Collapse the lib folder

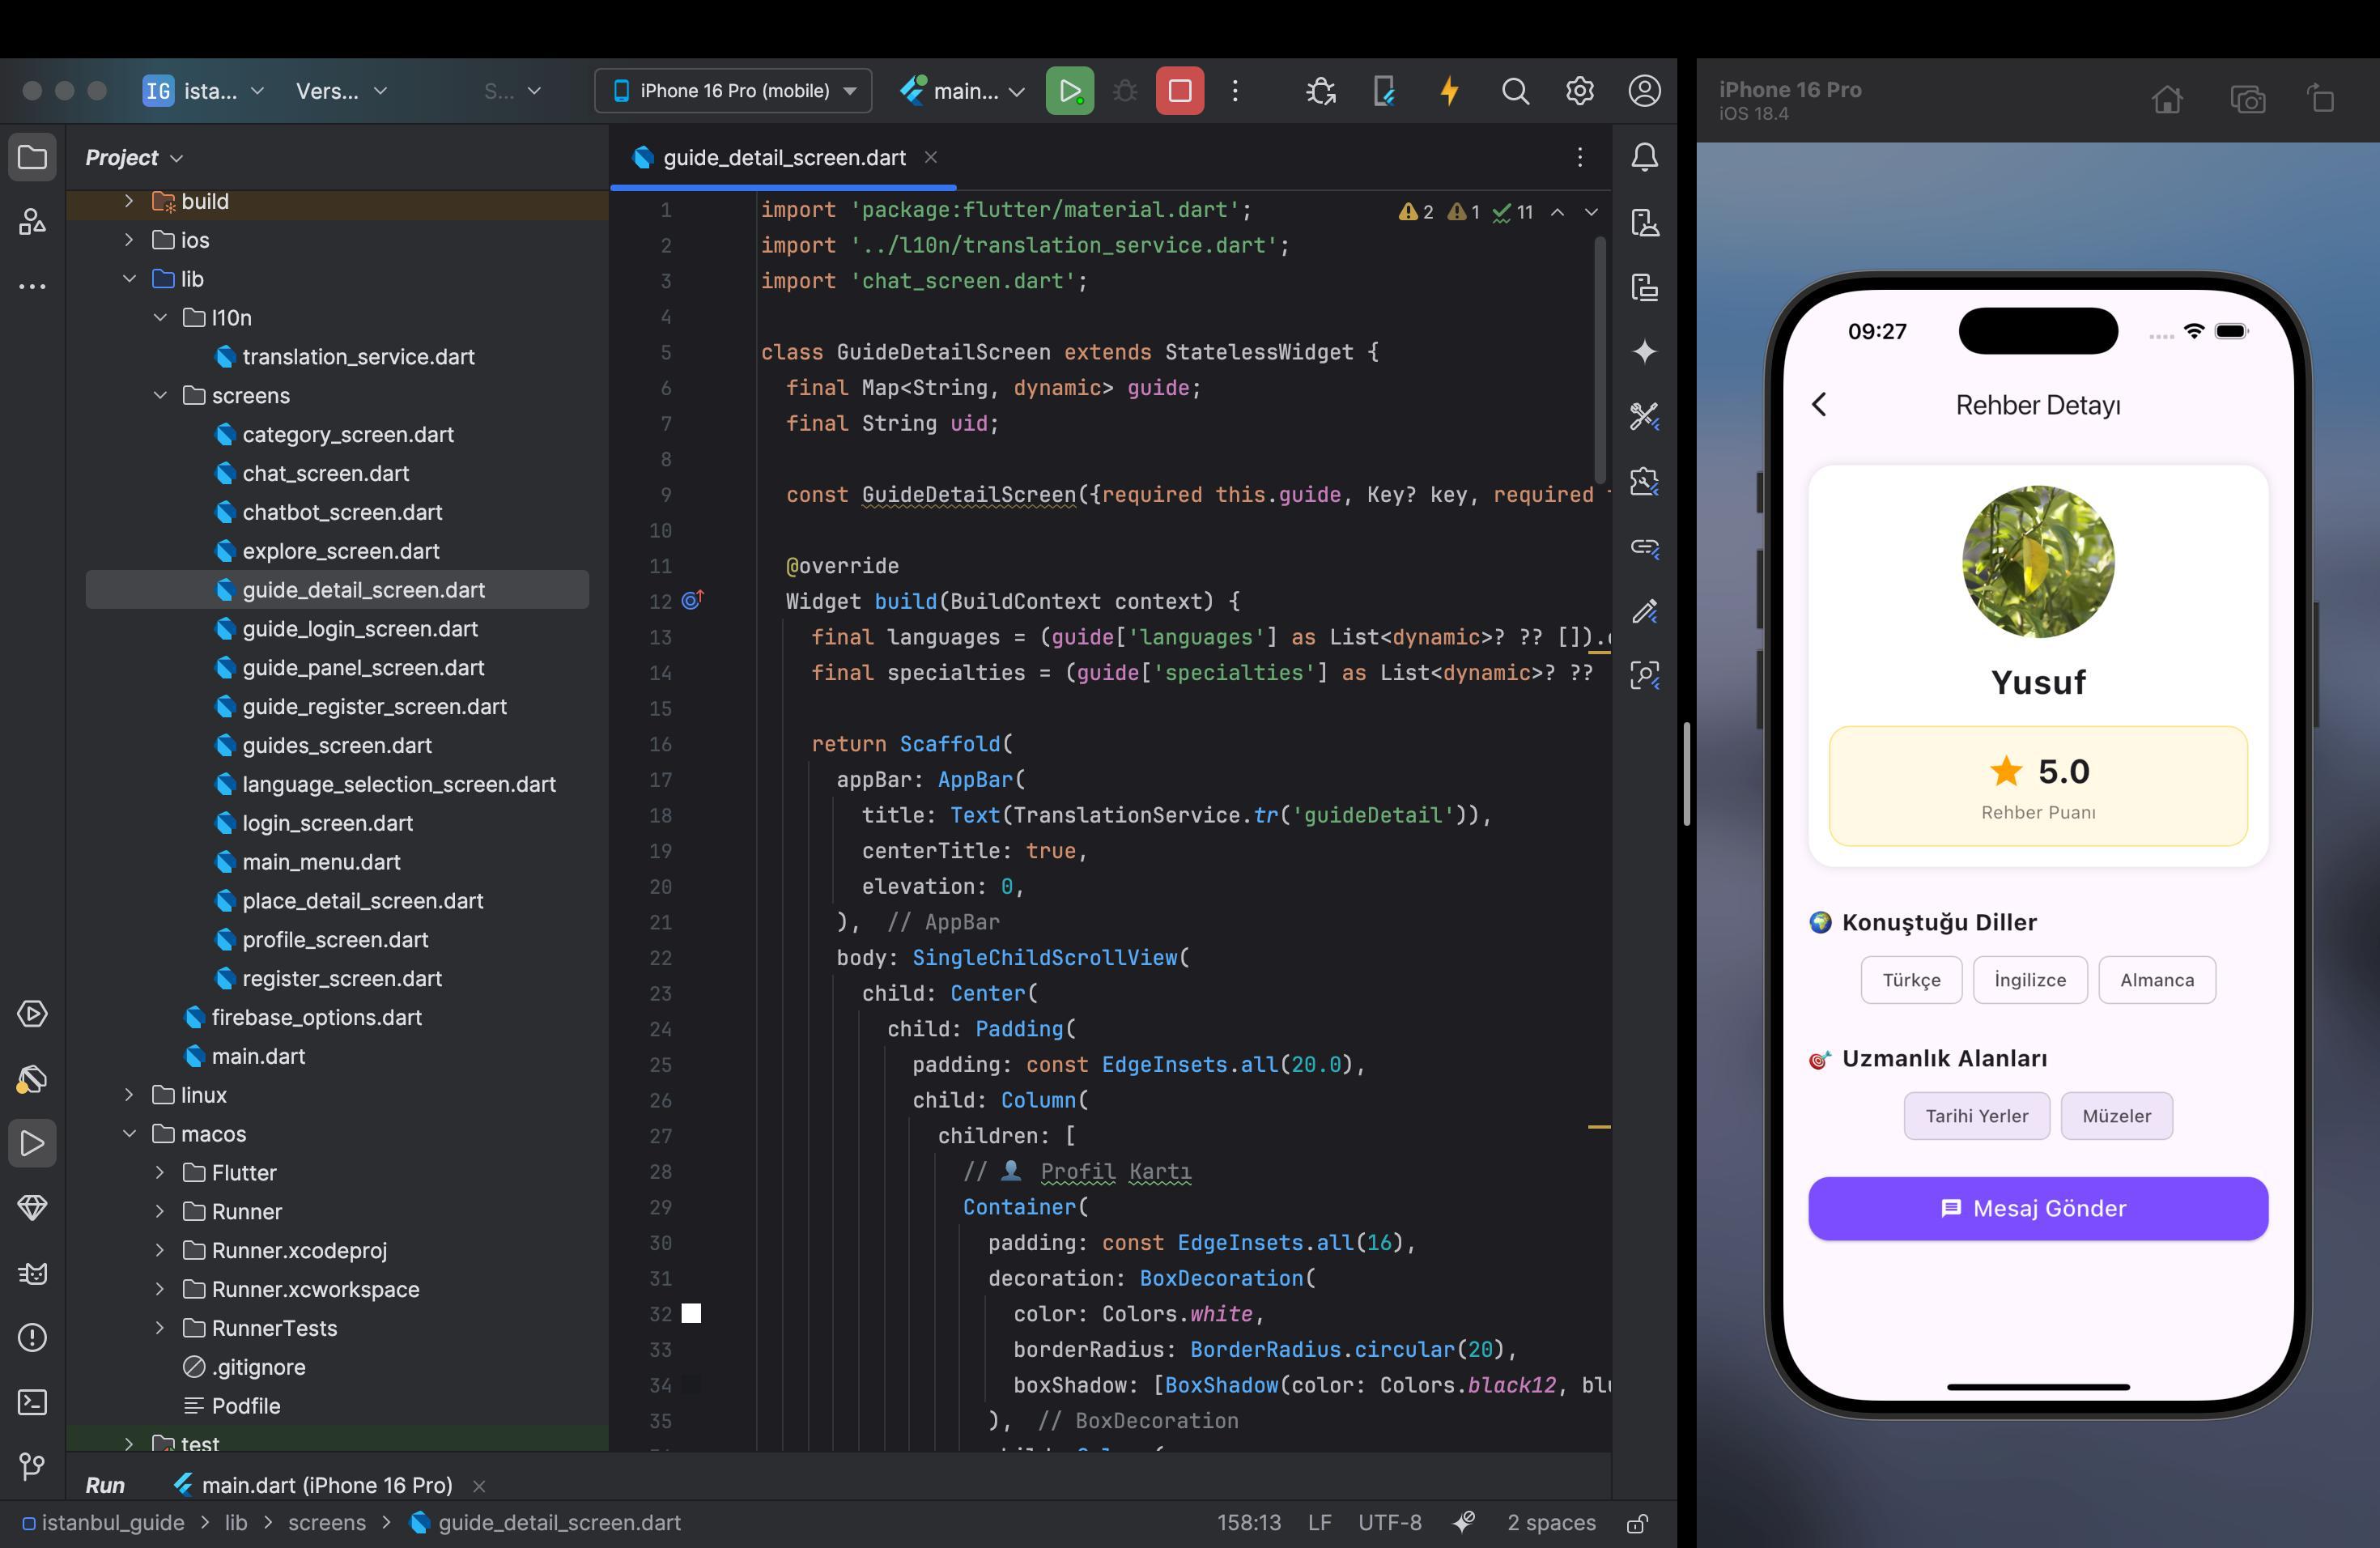tap(129, 279)
